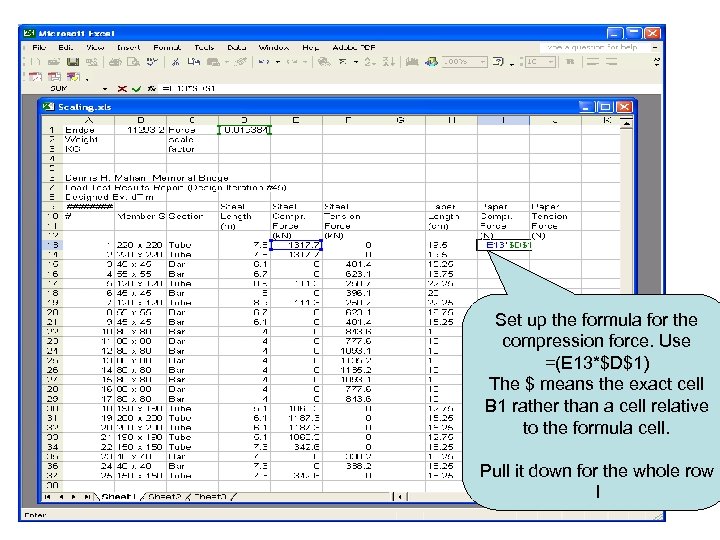This screenshot has width=720, height=540.
Task: Click the Open file icon
Action: pyautogui.click(x=54, y=62)
